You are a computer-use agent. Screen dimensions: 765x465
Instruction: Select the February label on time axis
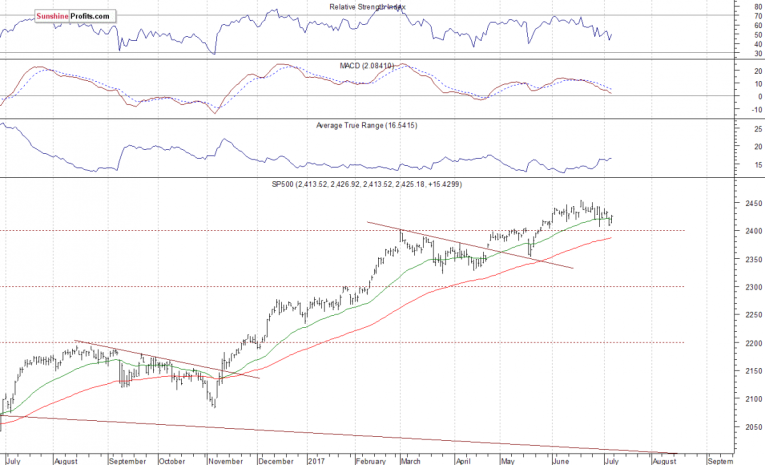[372, 462]
